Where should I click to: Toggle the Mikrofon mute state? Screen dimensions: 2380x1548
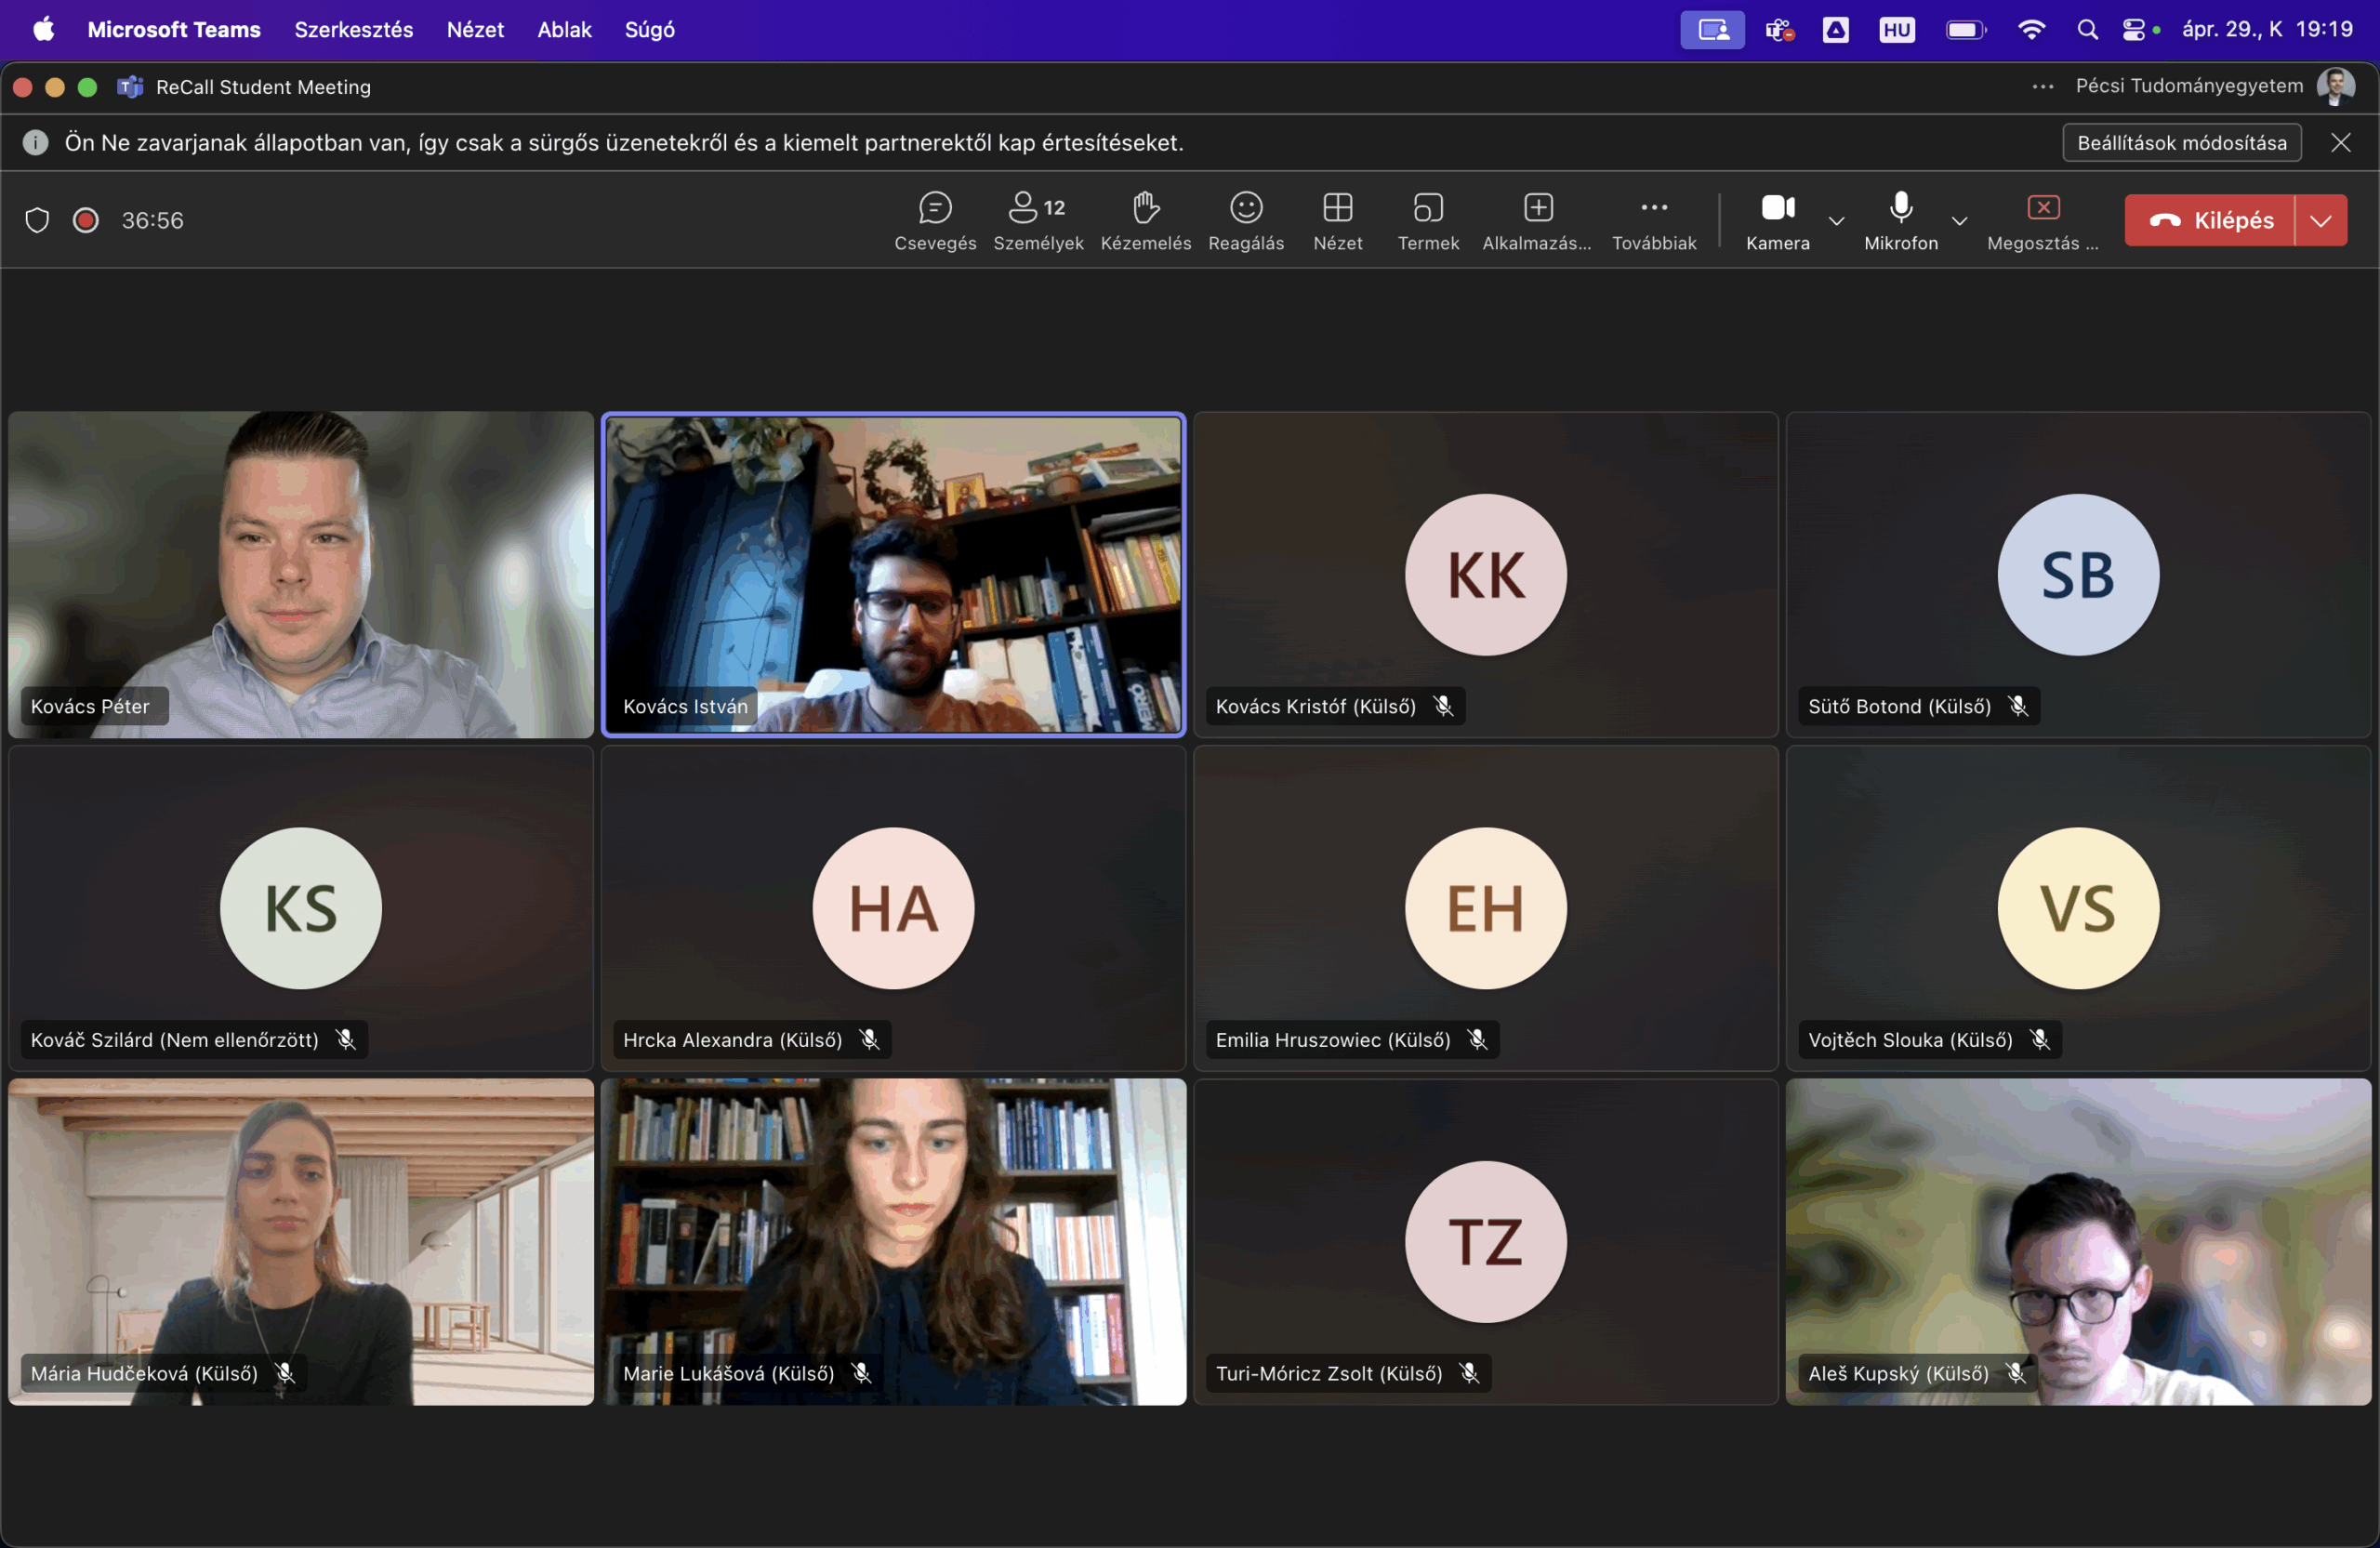point(1901,222)
